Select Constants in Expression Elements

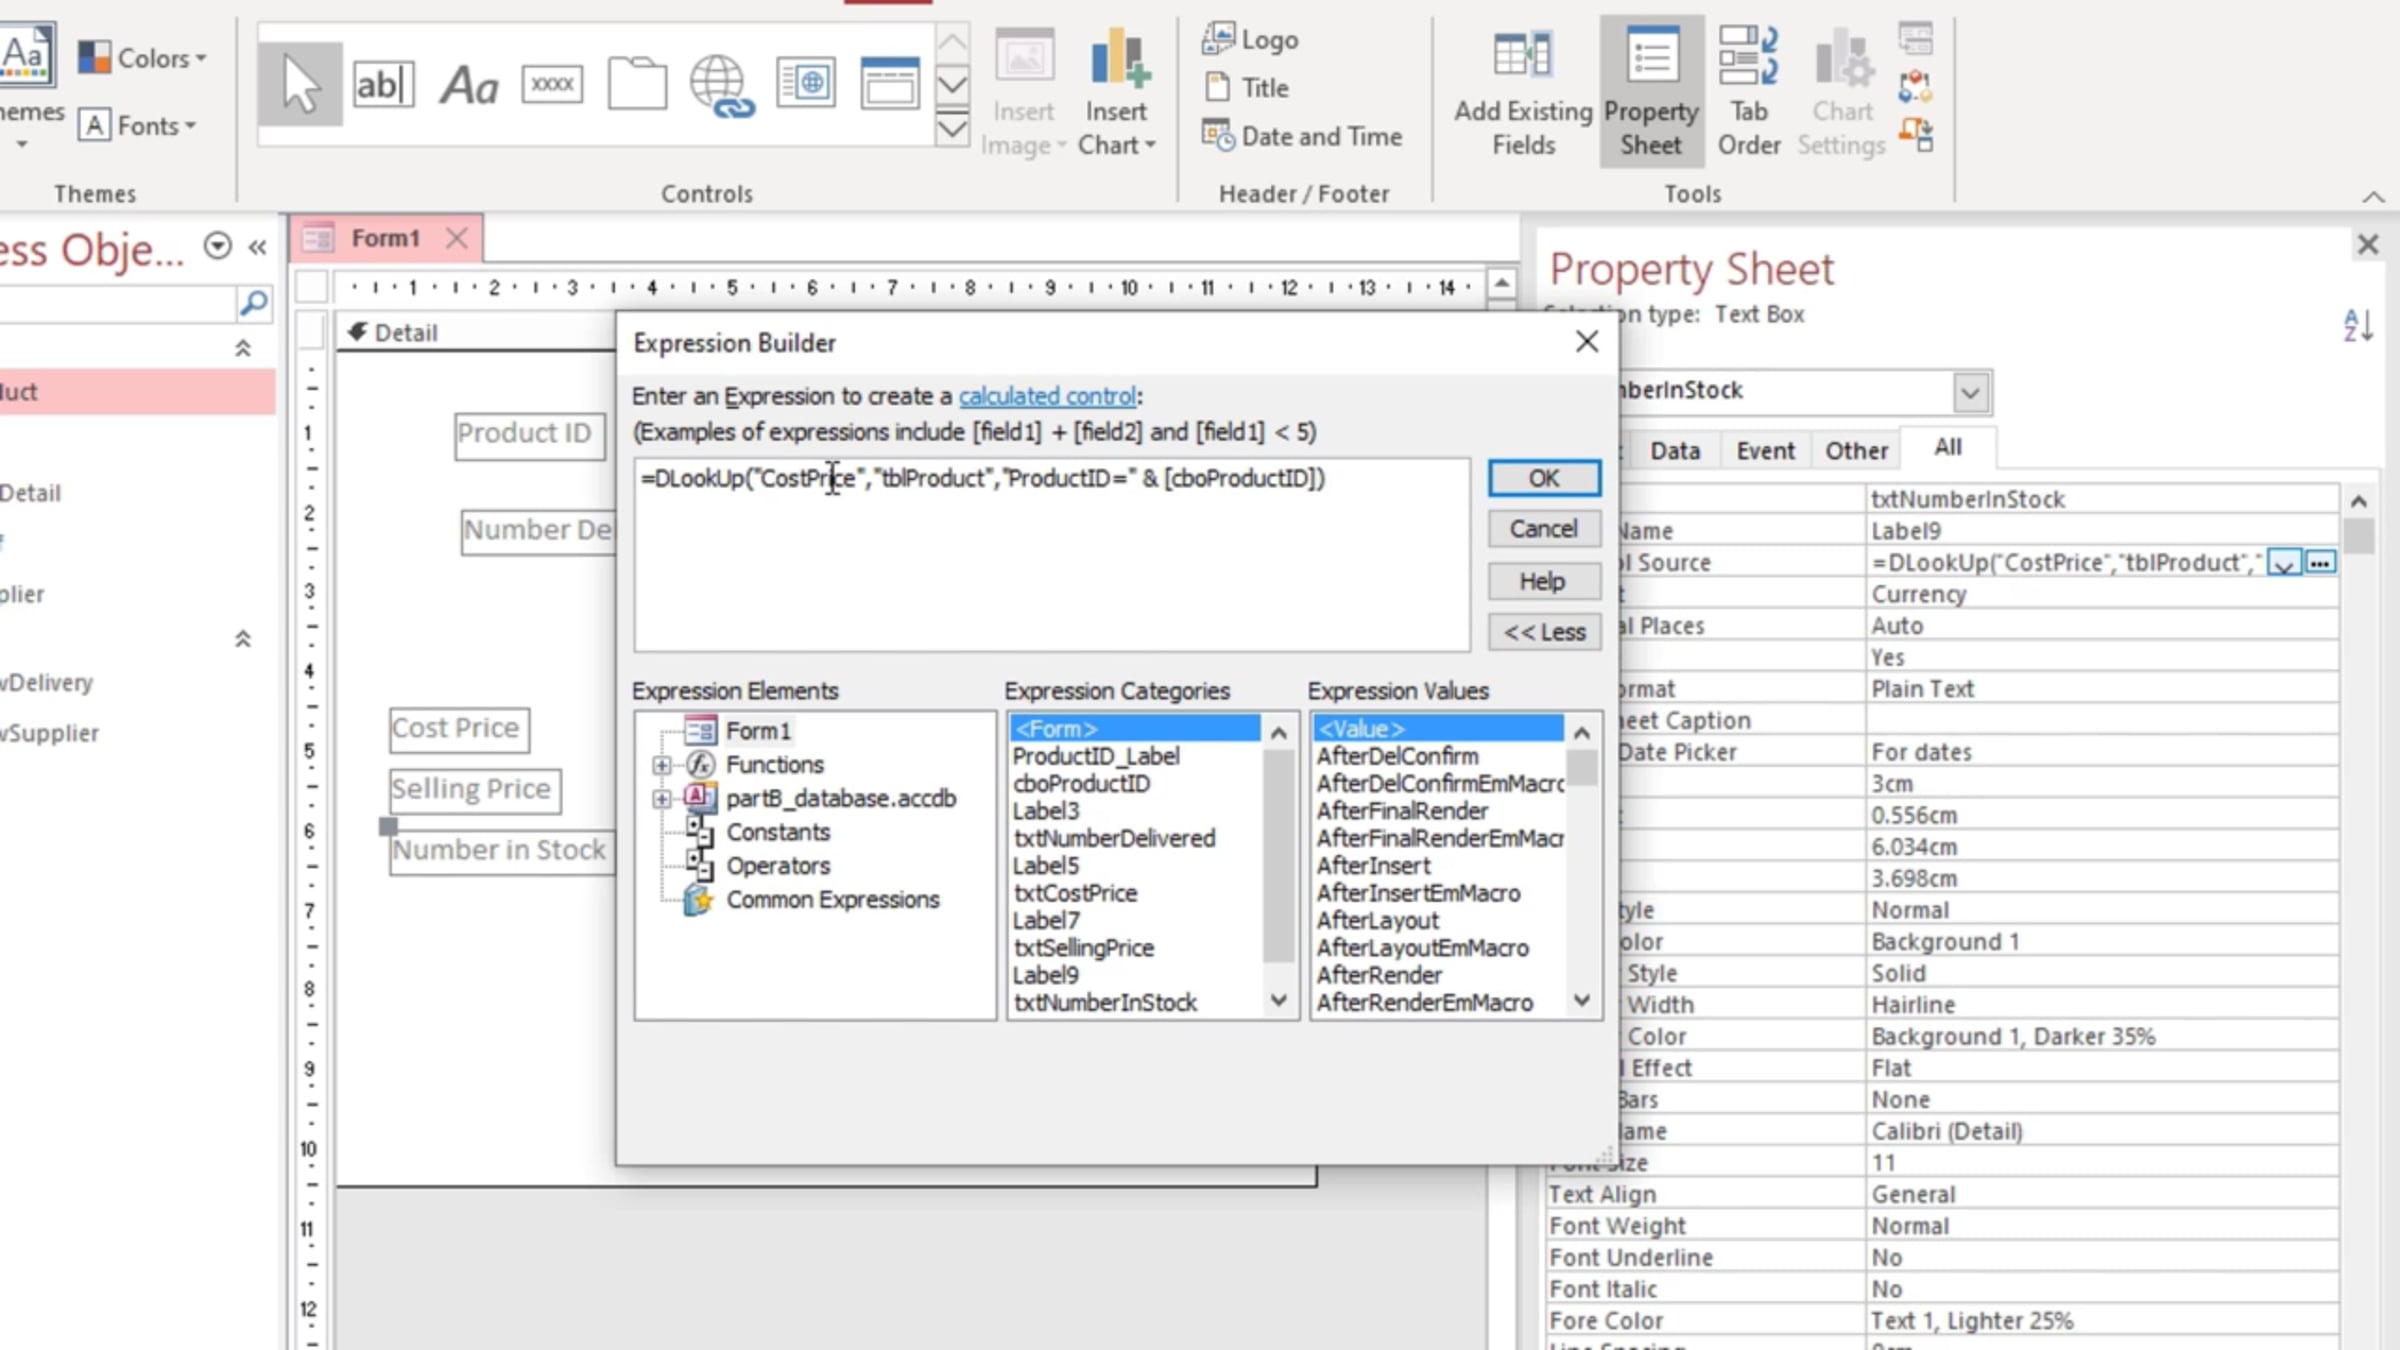pos(778,832)
